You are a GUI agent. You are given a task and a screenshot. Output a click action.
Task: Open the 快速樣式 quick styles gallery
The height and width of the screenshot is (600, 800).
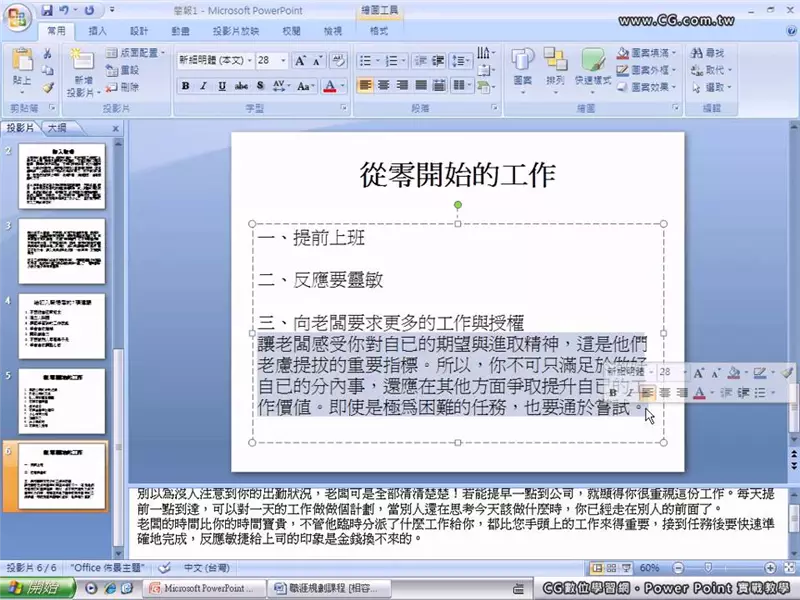click(x=593, y=66)
